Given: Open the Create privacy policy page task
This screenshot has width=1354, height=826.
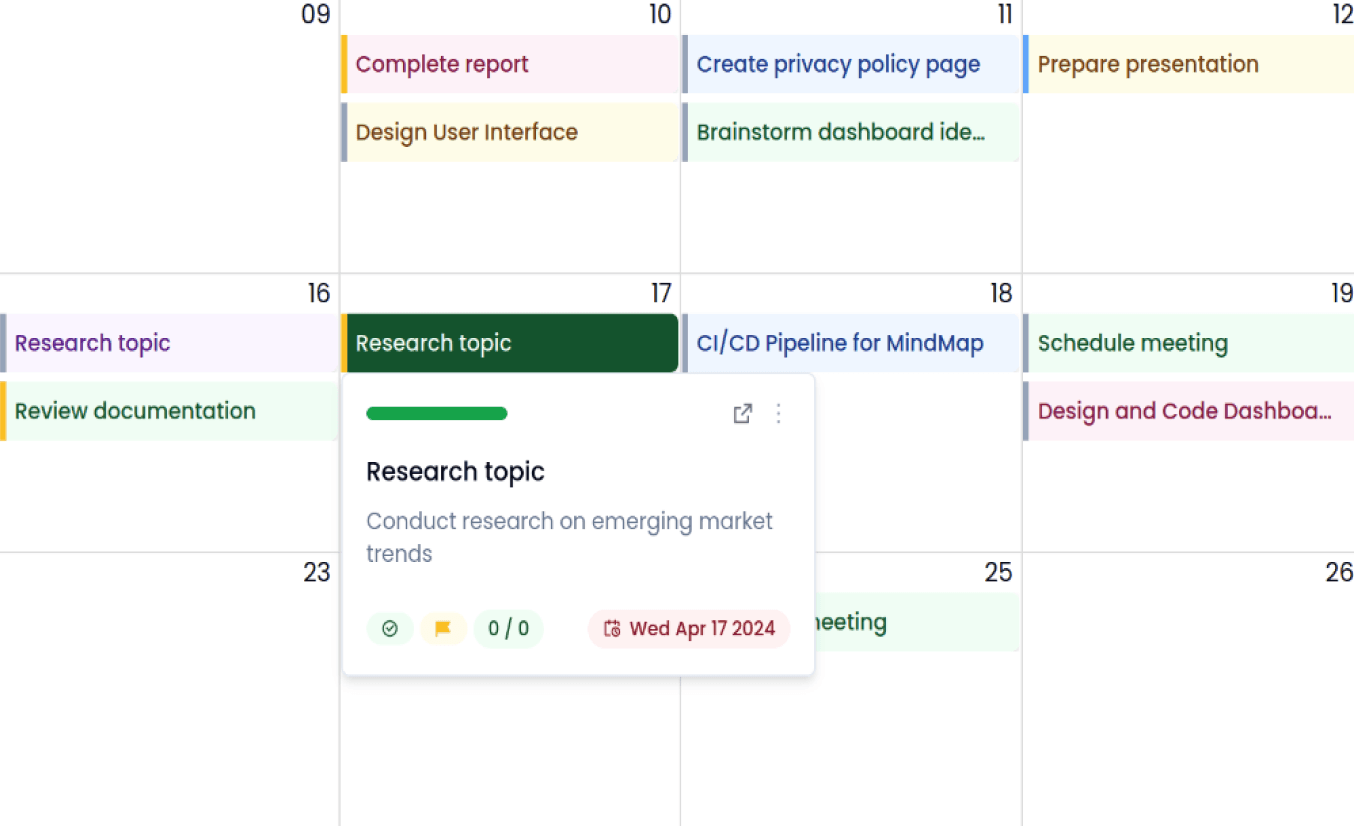Looking at the screenshot, I should pyautogui.click(x=838, y=64).
